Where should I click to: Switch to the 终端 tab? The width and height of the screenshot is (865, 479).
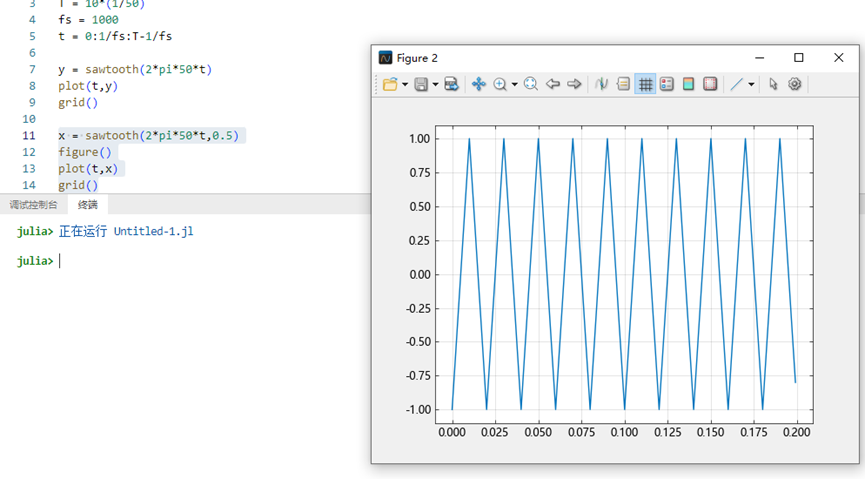(88, 205)
